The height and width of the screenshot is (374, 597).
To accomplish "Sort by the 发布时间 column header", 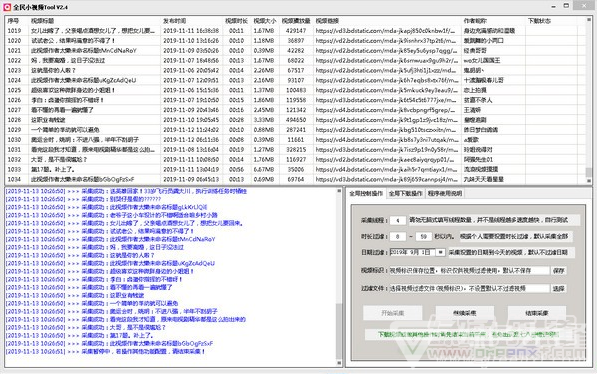I will [x=191, y=21].
